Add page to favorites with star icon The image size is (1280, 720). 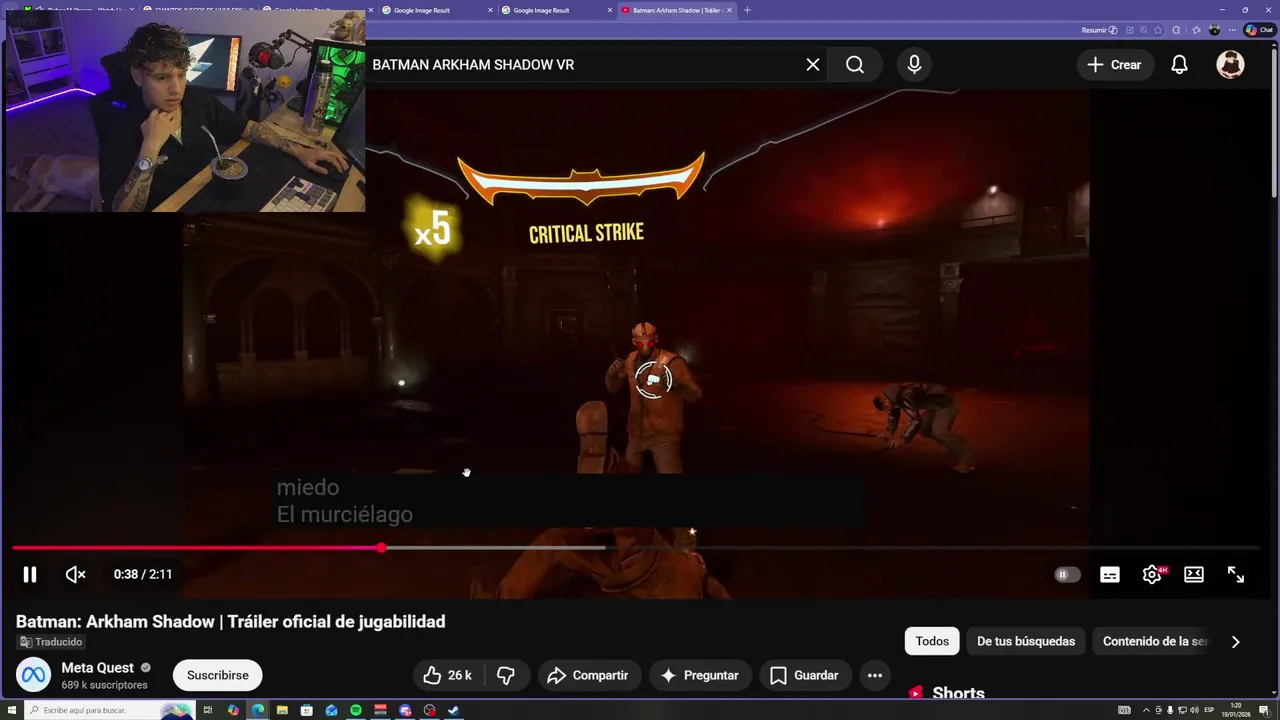[1158, 30]
